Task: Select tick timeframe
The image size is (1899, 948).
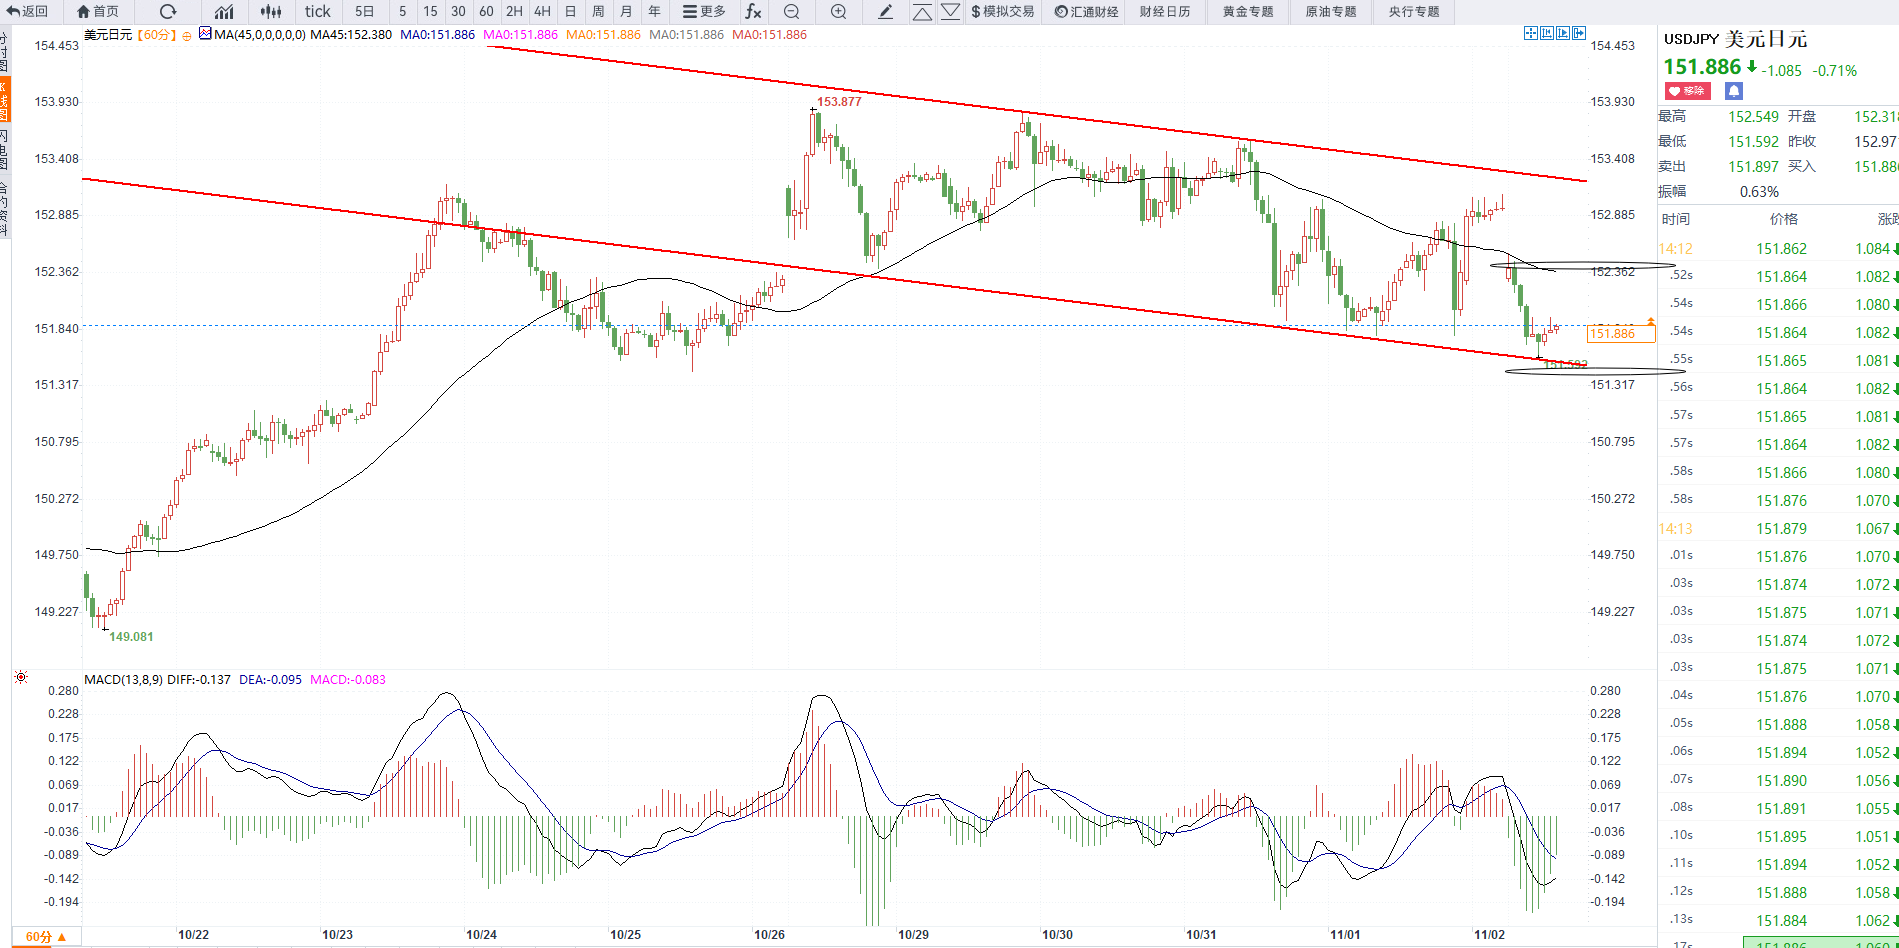Action: (x=317, y=11)
